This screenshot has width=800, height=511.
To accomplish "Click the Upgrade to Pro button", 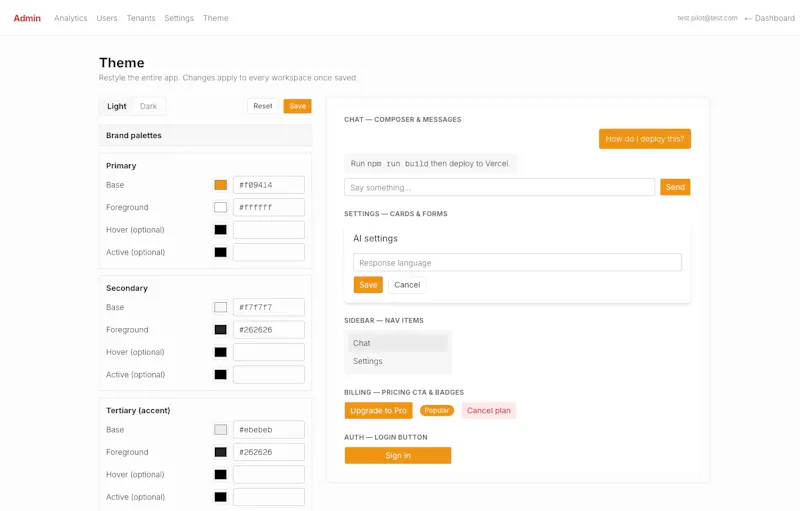I will 378,411.
